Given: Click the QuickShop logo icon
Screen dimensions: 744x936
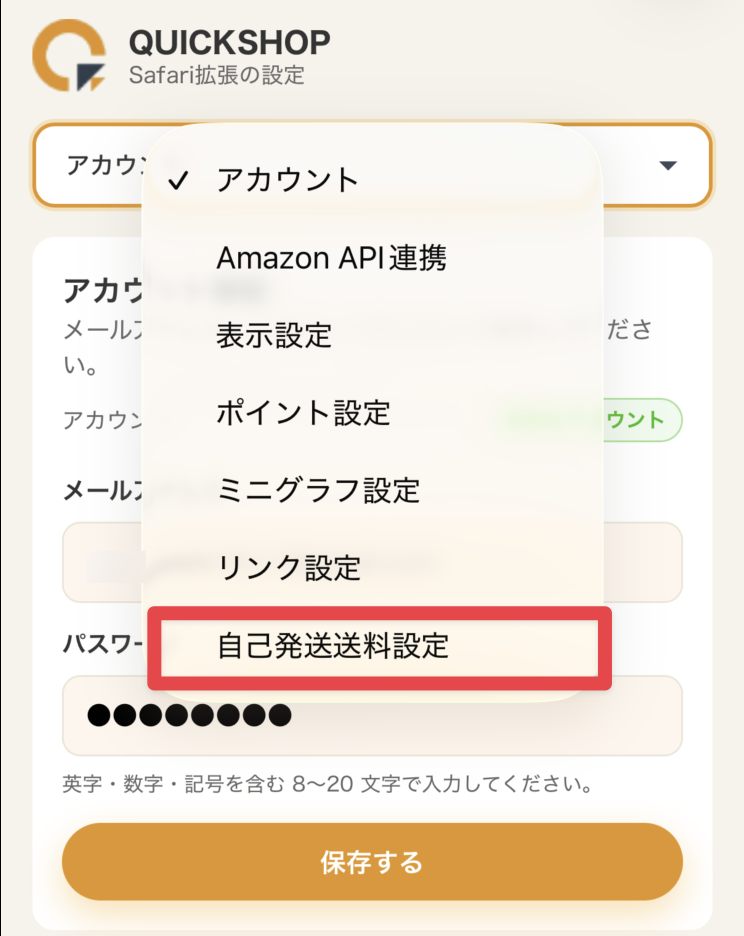Looking at the screenshot, I should 69,55.
